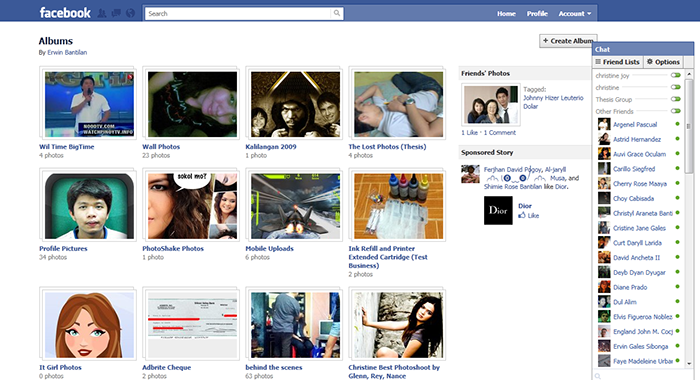Open the Ink Refill and Printer album thumbnail
700x380 pixels.
click(x=398, y=206)
